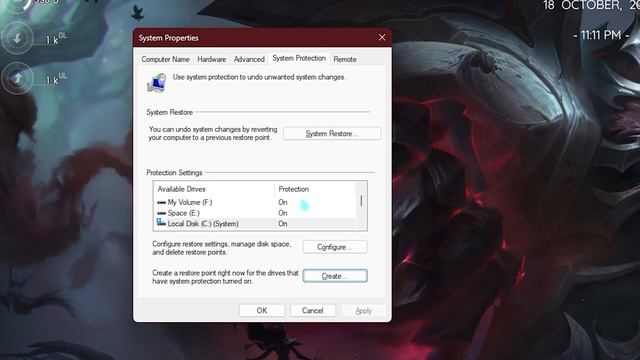640x360 pixels.
Task: Click the 18 OCTOBER date widget
Action: pos(591,5)
